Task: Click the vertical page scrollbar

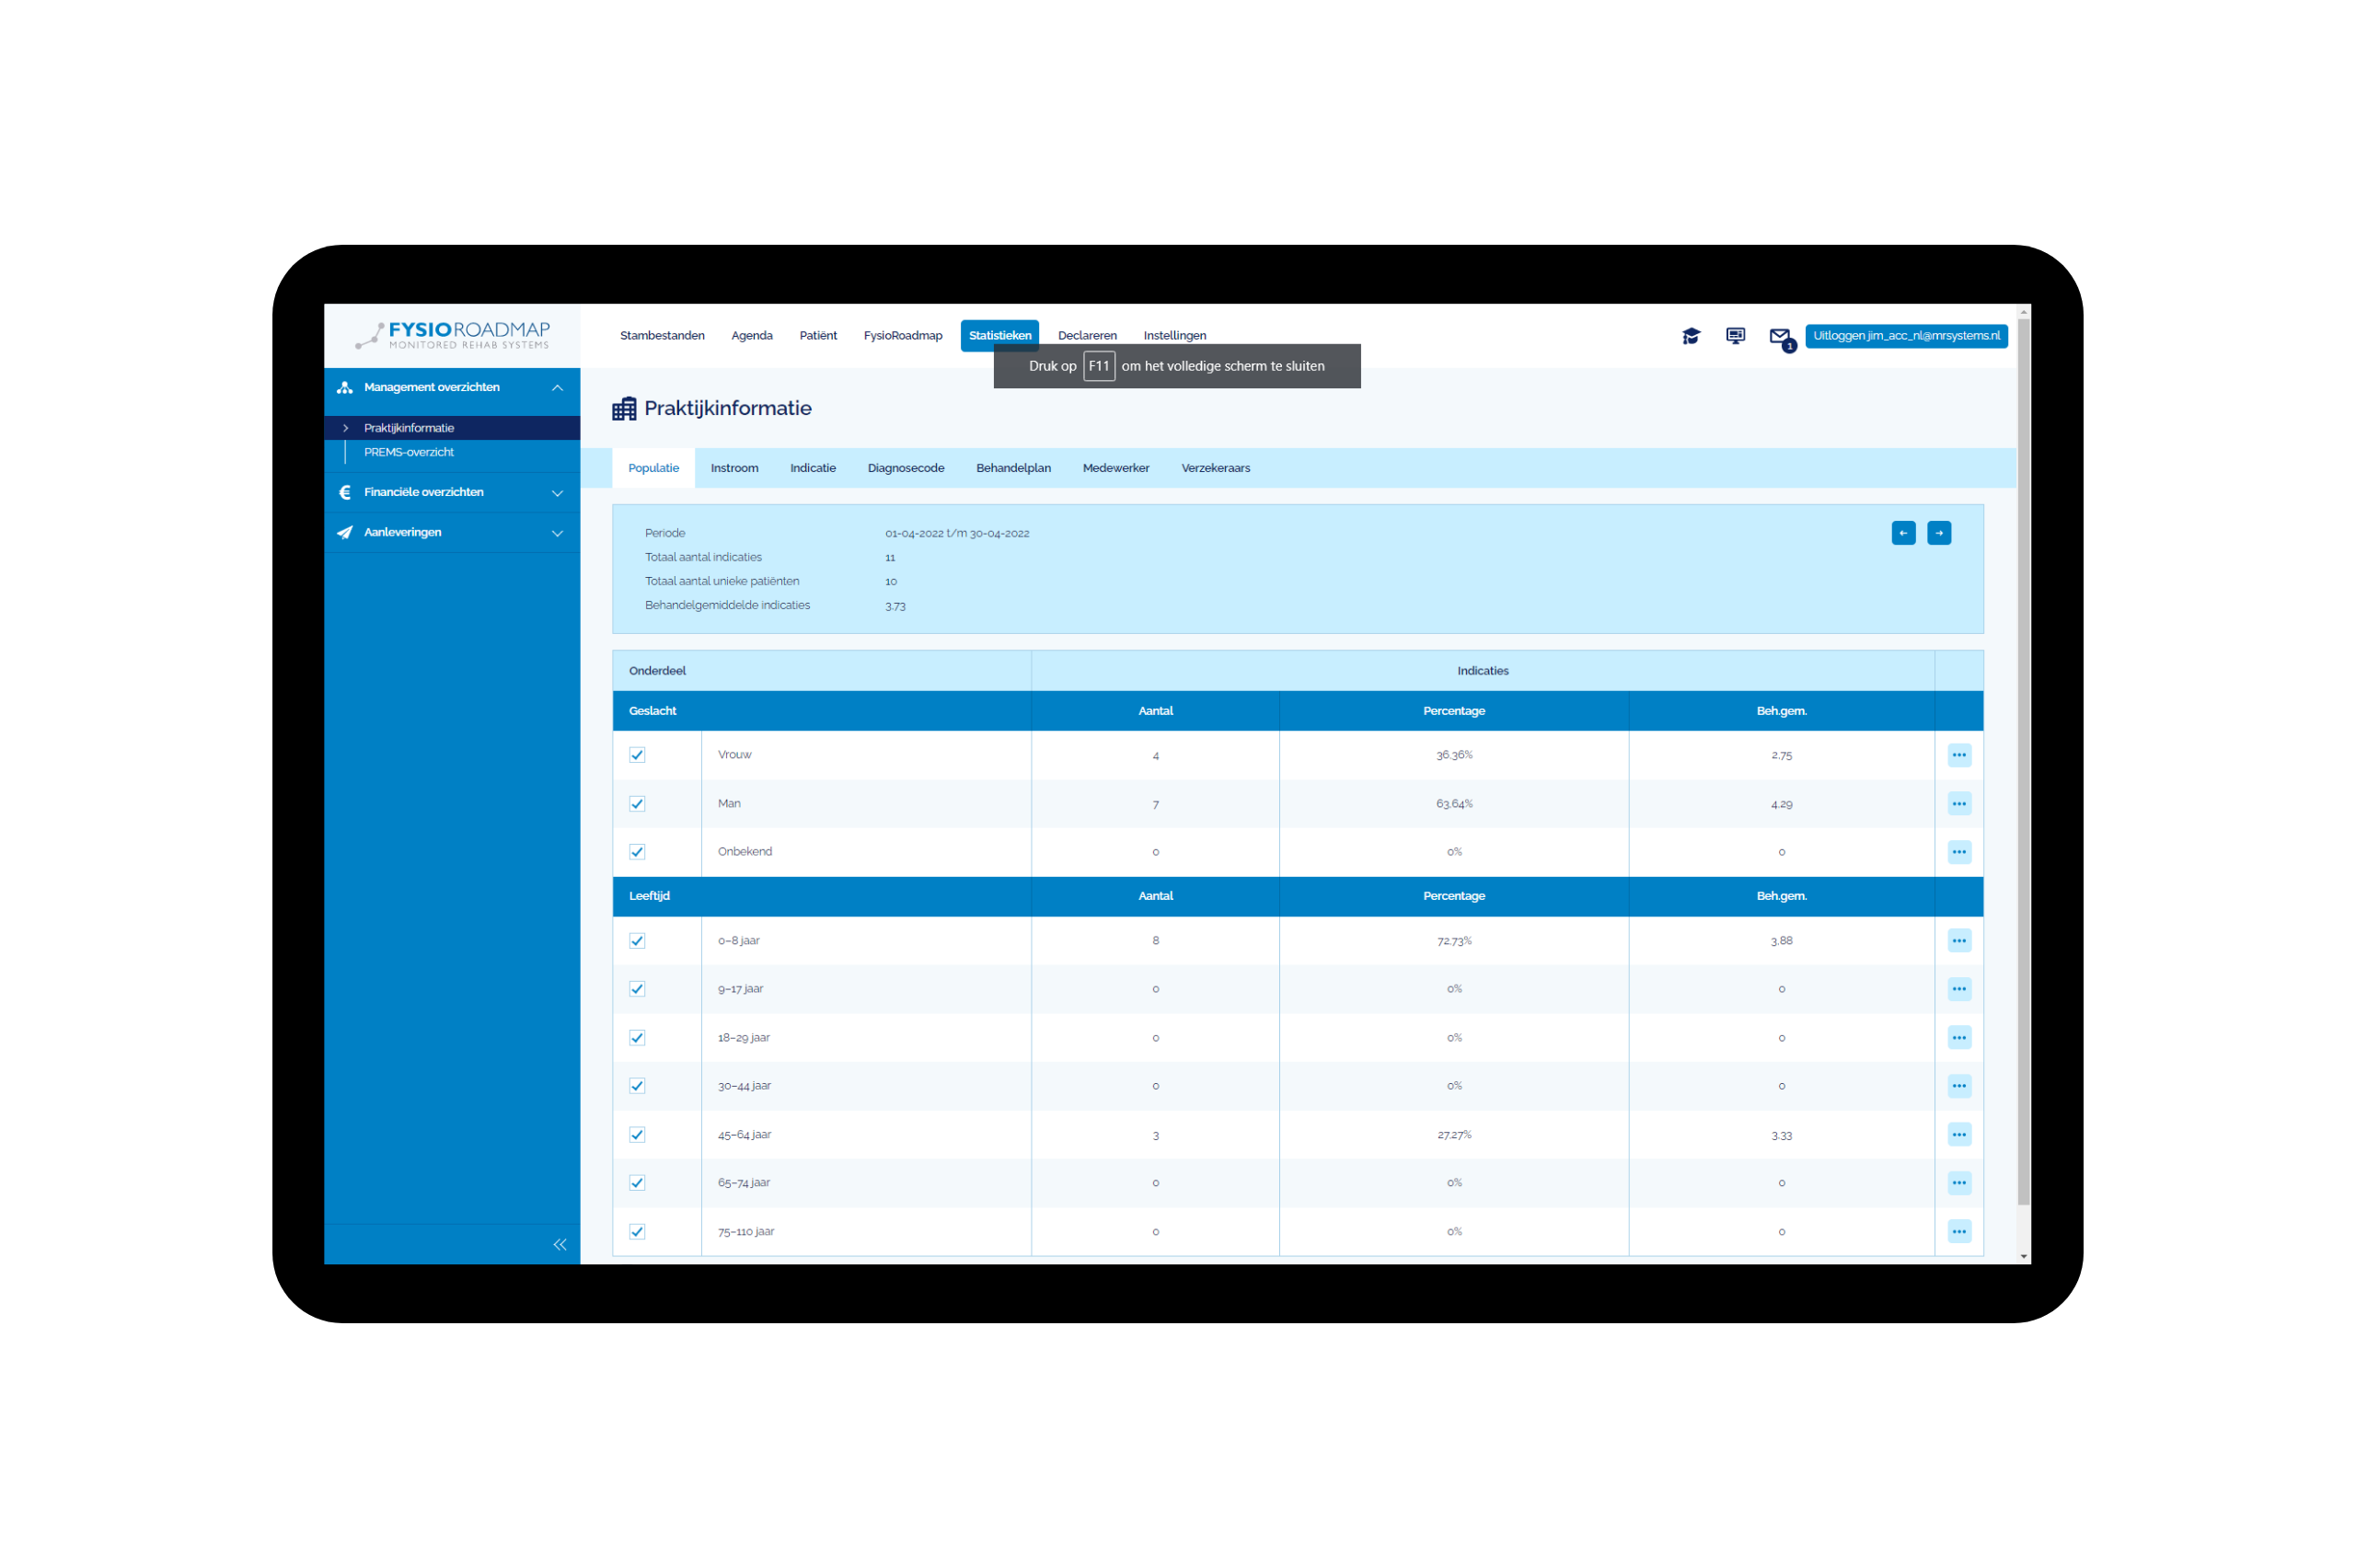Action: point(2023,760)
